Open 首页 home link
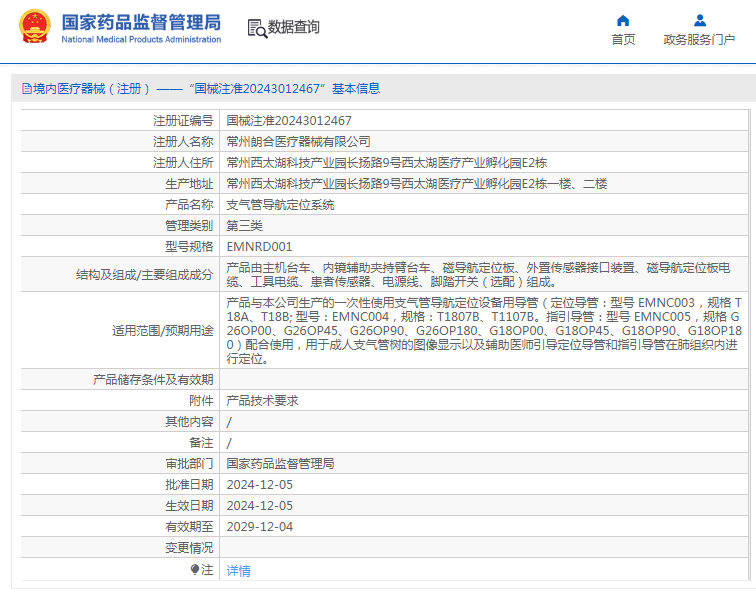756x589 pixels. 623,40
